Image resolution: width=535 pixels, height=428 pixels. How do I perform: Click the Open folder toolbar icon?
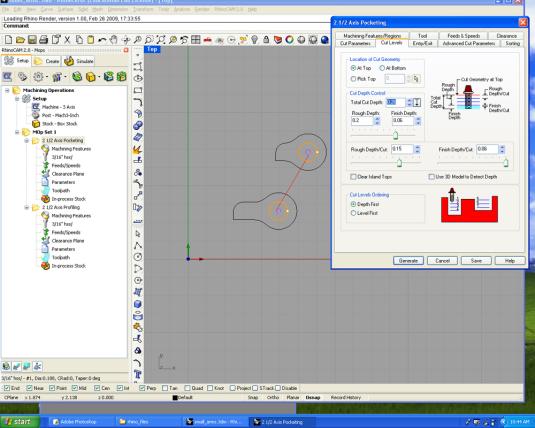[x=20, y=40]
